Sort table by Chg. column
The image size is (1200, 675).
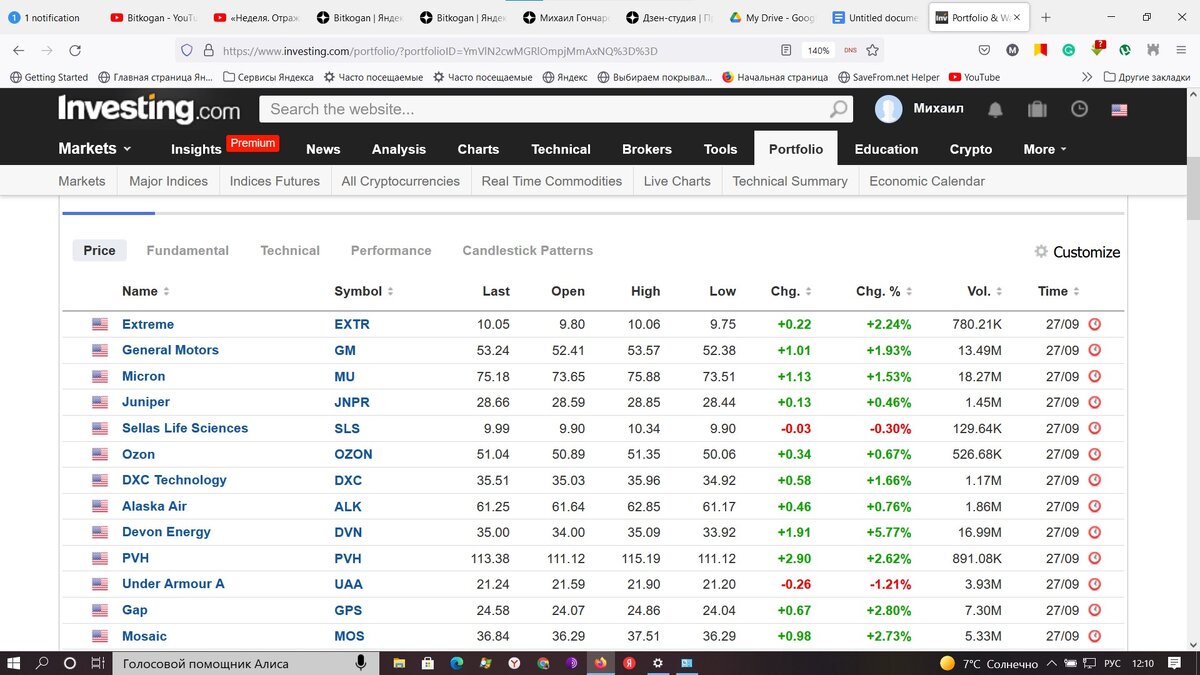pos(790,291)
